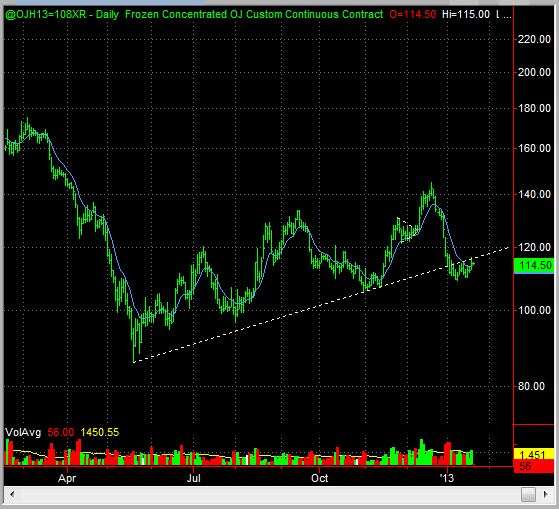559x509 pixels.
Task: Click the 80.00 price axis label
Action: [x=531, y=386]
